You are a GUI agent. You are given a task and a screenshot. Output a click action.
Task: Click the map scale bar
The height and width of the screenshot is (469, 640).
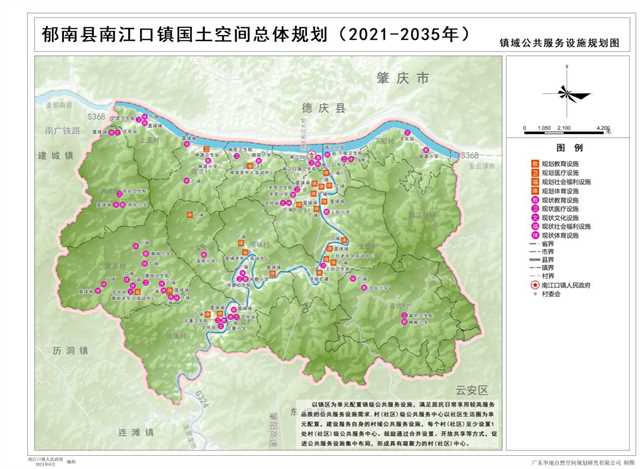tap(566, 133)
